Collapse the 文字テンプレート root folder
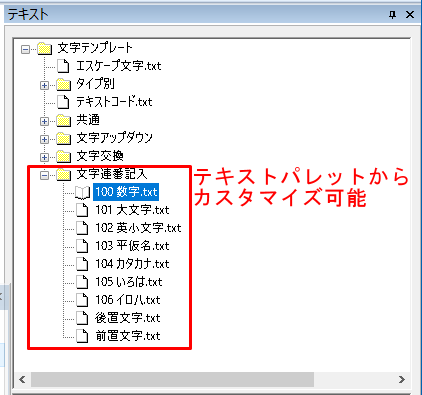This screenshot has width=422, height=395. 25,49
